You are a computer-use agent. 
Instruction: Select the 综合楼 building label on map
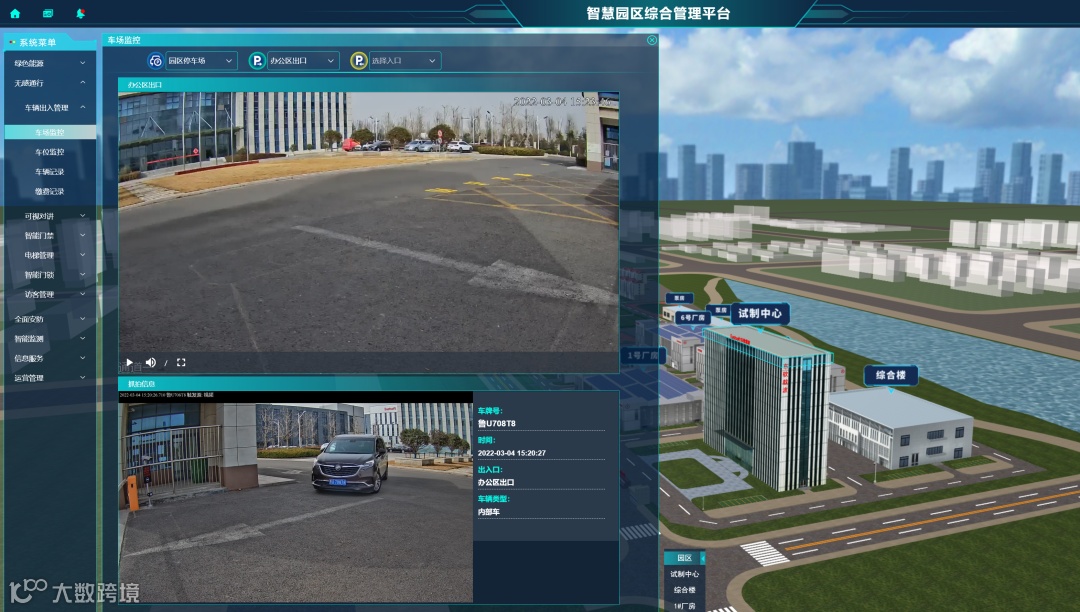click(x=891, y=375)
